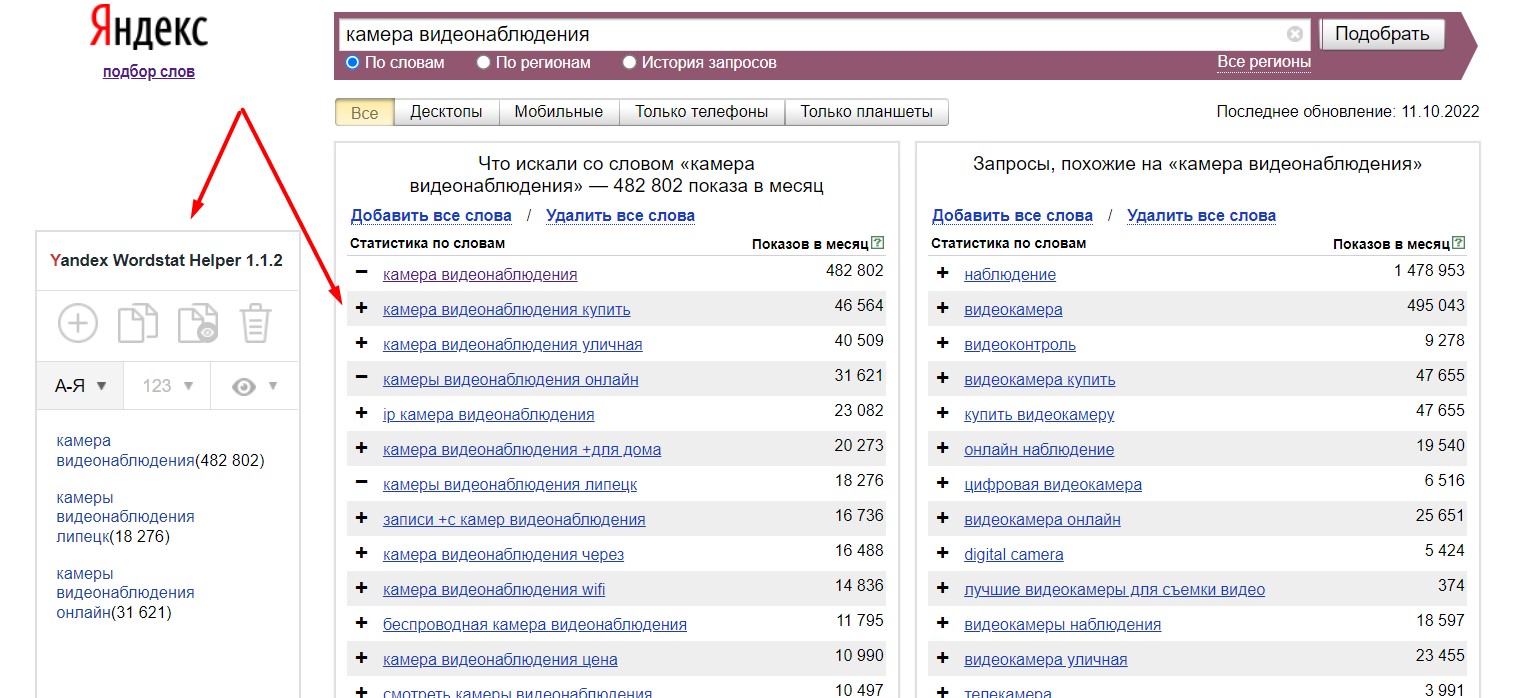Image resolution: width=1535 pixels, height=698 pixels.
Task: Open the видеокамеры наблюдения query link
Action: tap(1063, 624)
